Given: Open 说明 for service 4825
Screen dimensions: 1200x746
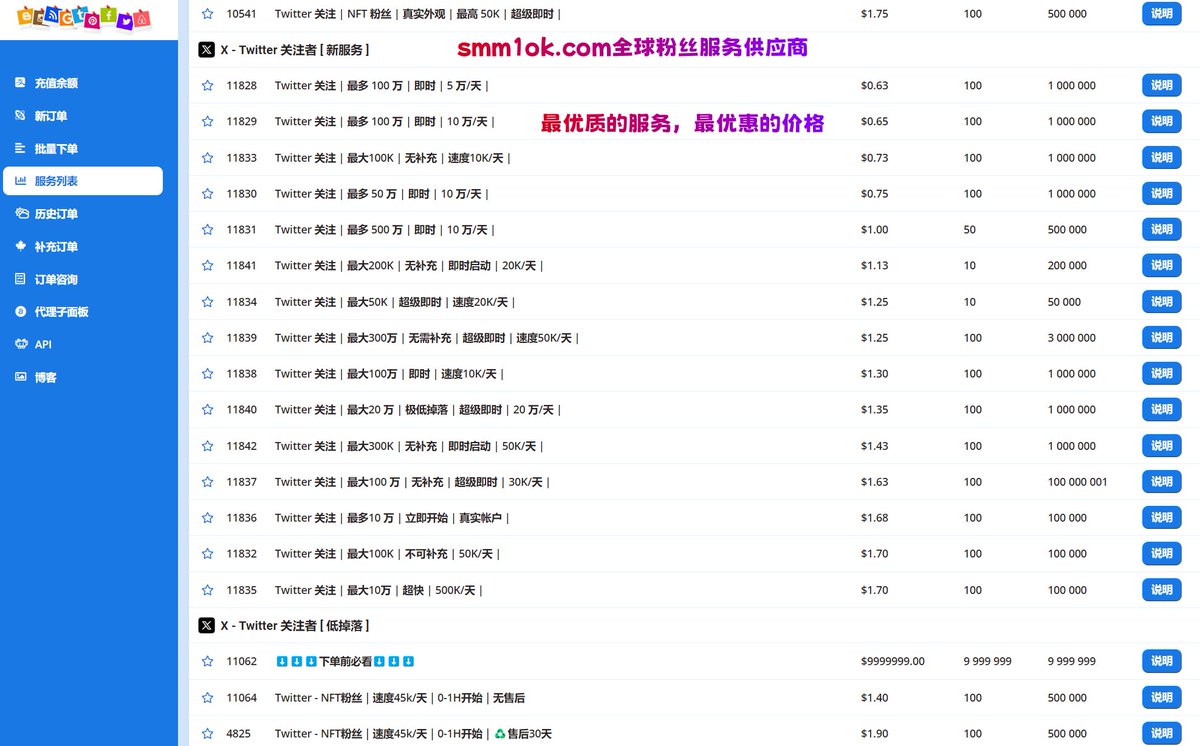Looking at the screenshot, I should (x=1161, y=734).
